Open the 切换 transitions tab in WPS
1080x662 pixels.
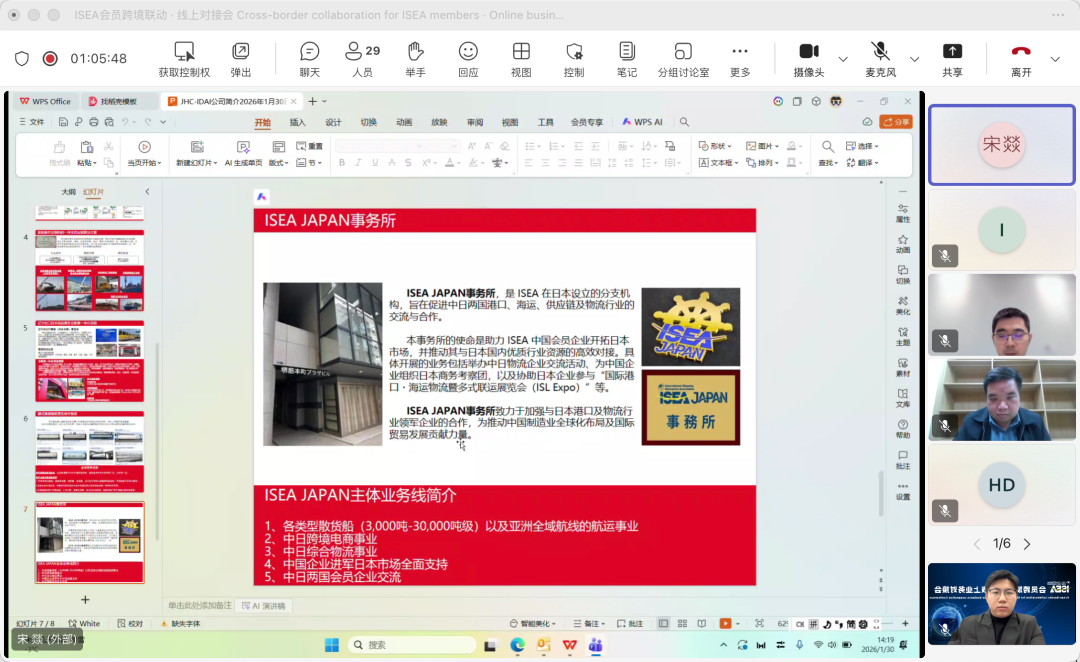368,122
